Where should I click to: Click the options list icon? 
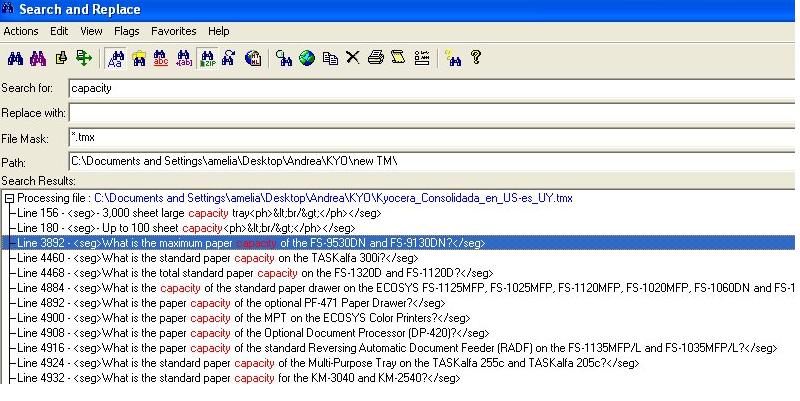[422, 58]
